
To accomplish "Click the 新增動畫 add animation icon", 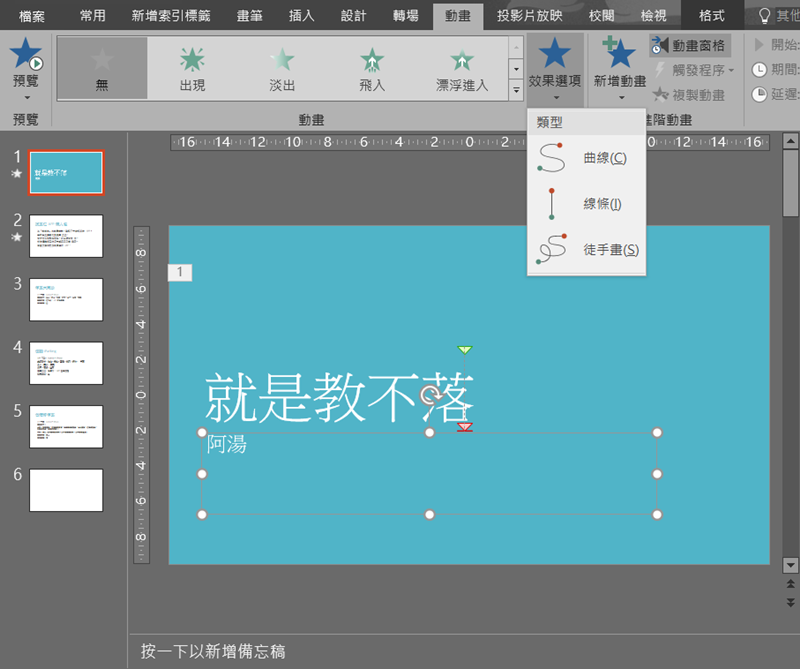I will 620,58.
